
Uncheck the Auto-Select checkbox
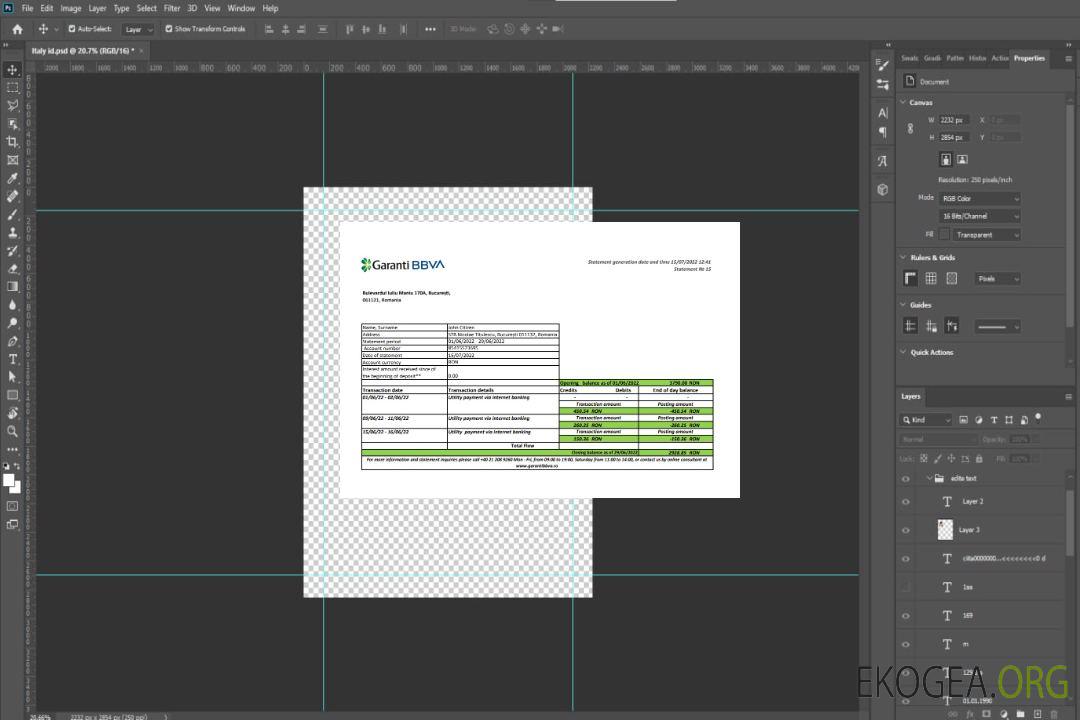point(70,29)
